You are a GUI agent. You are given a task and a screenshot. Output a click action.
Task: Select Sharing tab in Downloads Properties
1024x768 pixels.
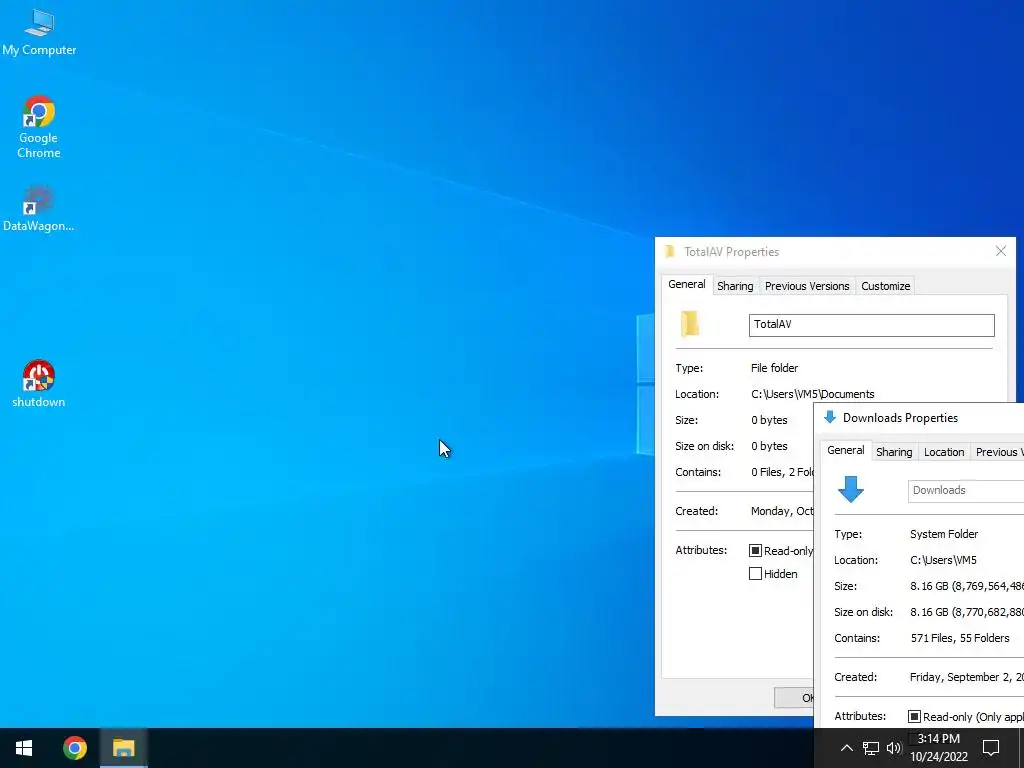point(894,452)
